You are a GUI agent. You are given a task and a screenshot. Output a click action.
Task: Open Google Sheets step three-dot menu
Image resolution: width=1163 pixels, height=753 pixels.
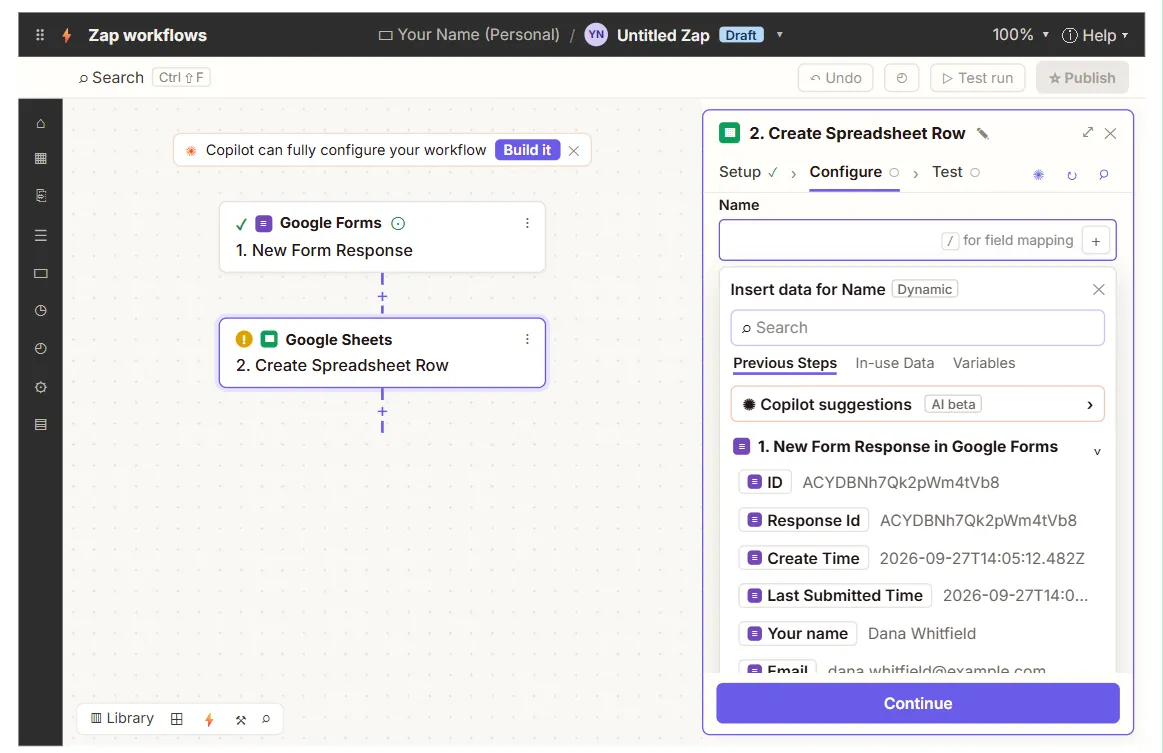pyautogui.click(x=527, y=339)
